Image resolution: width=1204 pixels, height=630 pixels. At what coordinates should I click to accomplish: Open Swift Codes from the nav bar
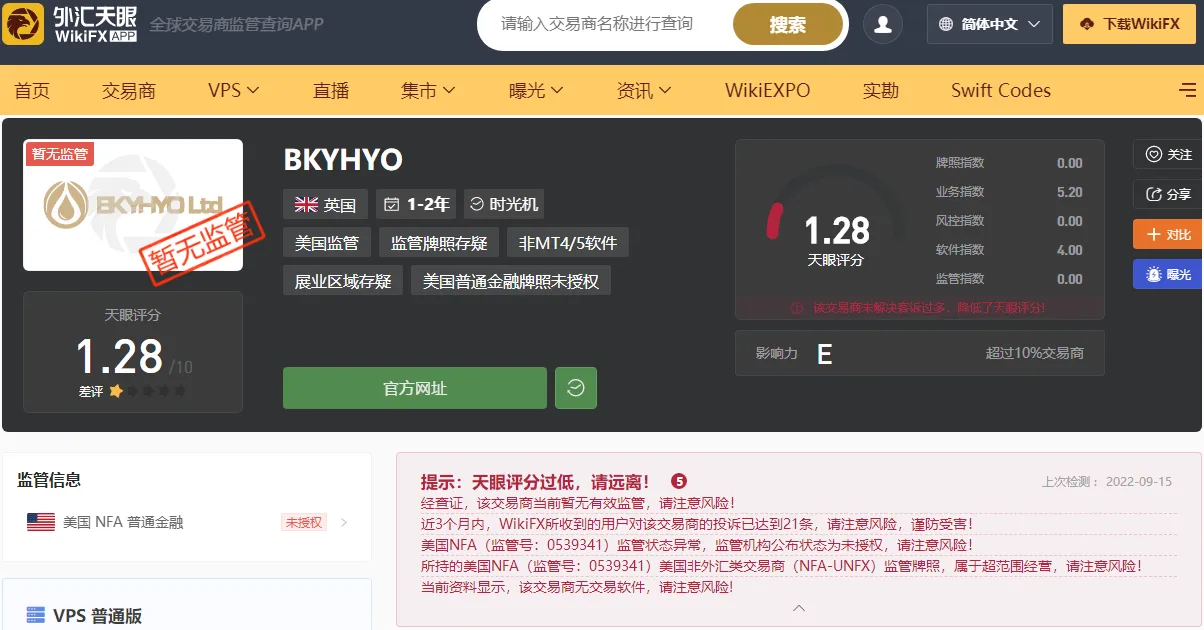[1001, 90]
